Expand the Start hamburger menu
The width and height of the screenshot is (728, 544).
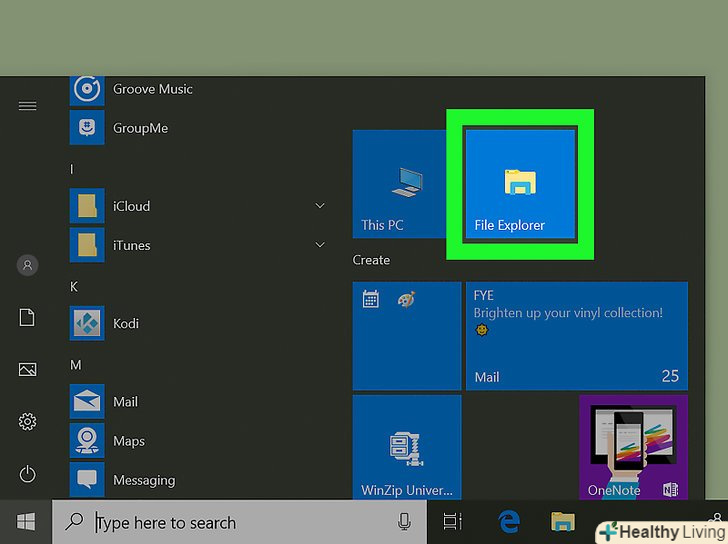click(x=28, y=106)
